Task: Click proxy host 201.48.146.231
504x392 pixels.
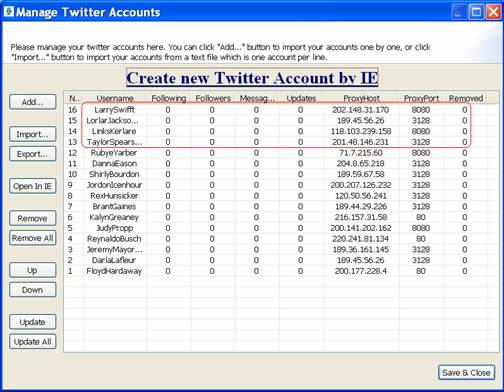Action: point(360,142)
